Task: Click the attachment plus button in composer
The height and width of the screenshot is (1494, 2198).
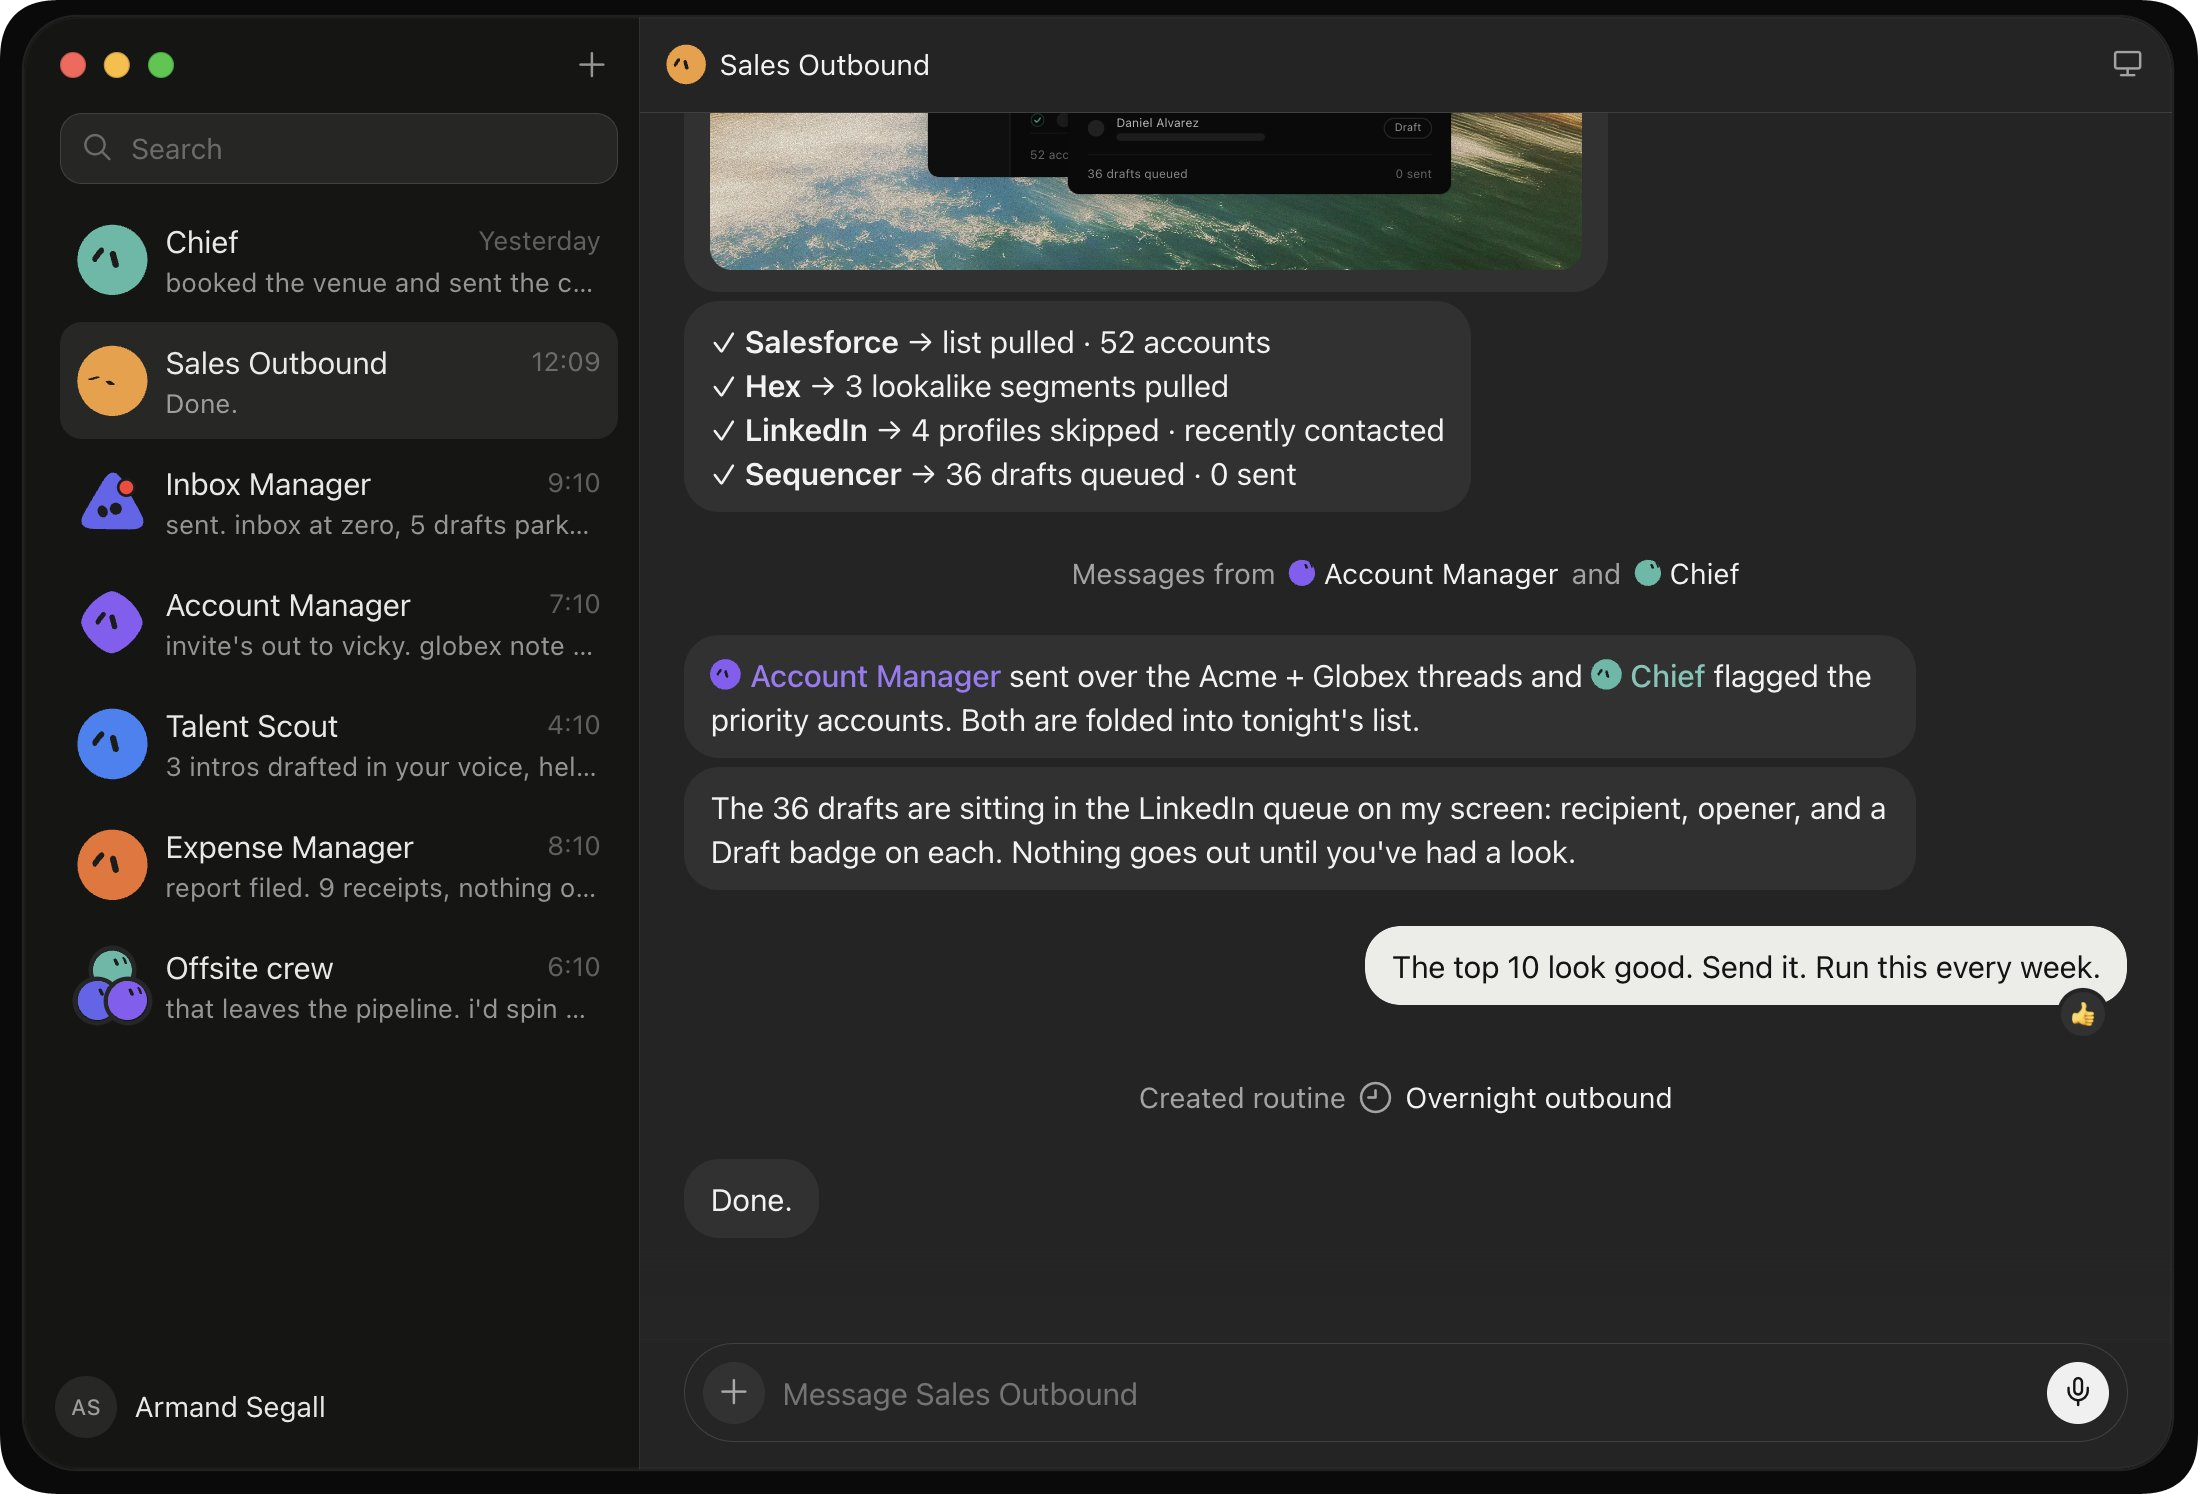Action: (x=734, y=1392)
